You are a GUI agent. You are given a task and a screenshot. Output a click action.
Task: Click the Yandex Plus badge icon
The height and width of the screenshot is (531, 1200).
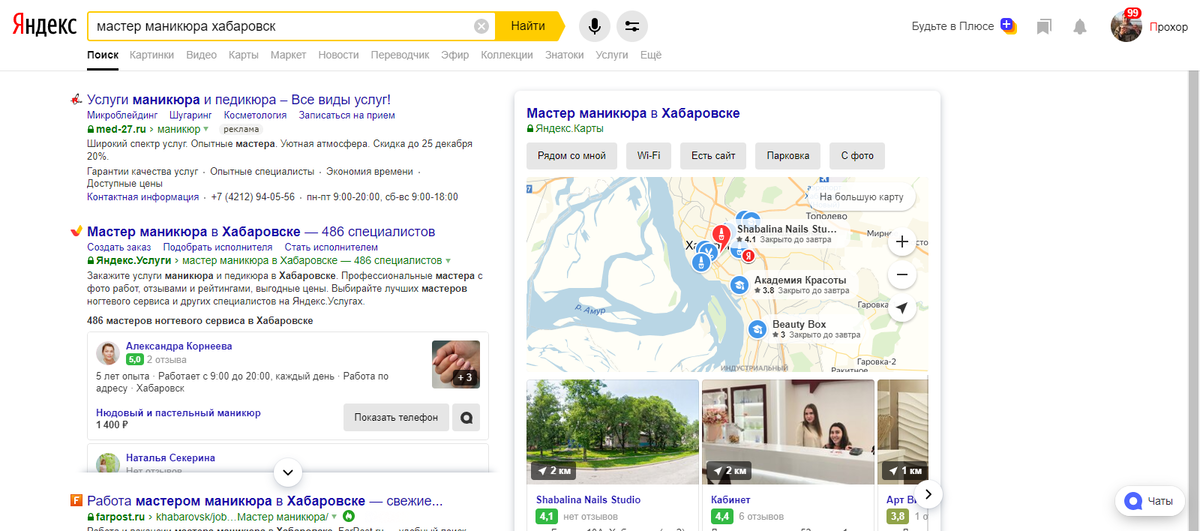coord(1008,26)
